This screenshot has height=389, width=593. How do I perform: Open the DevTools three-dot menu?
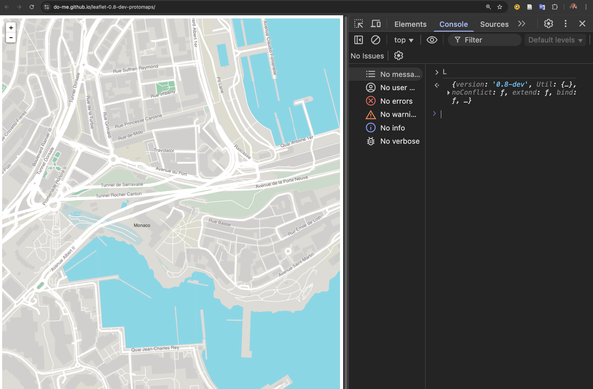click(x=565, y=24)
